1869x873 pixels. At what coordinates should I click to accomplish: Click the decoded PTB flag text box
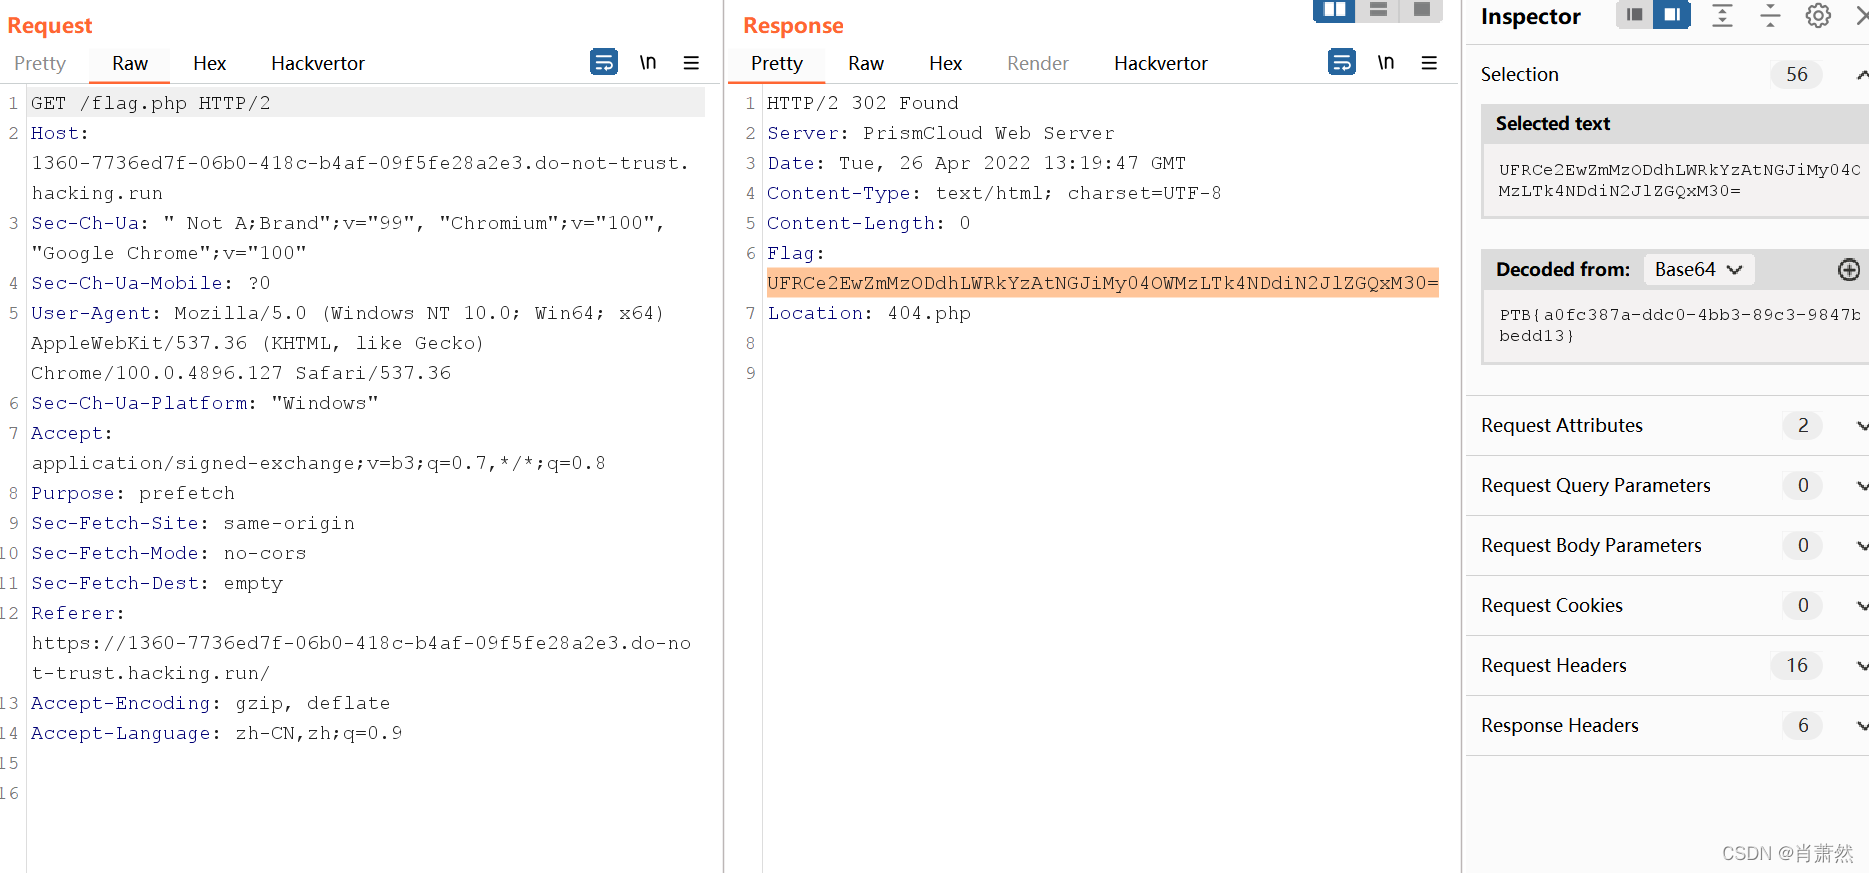pos(1677,325)
